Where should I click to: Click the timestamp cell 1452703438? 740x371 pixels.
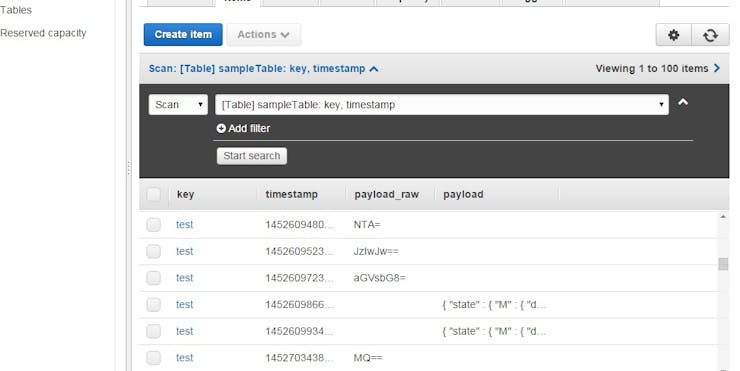click(299, 358)
